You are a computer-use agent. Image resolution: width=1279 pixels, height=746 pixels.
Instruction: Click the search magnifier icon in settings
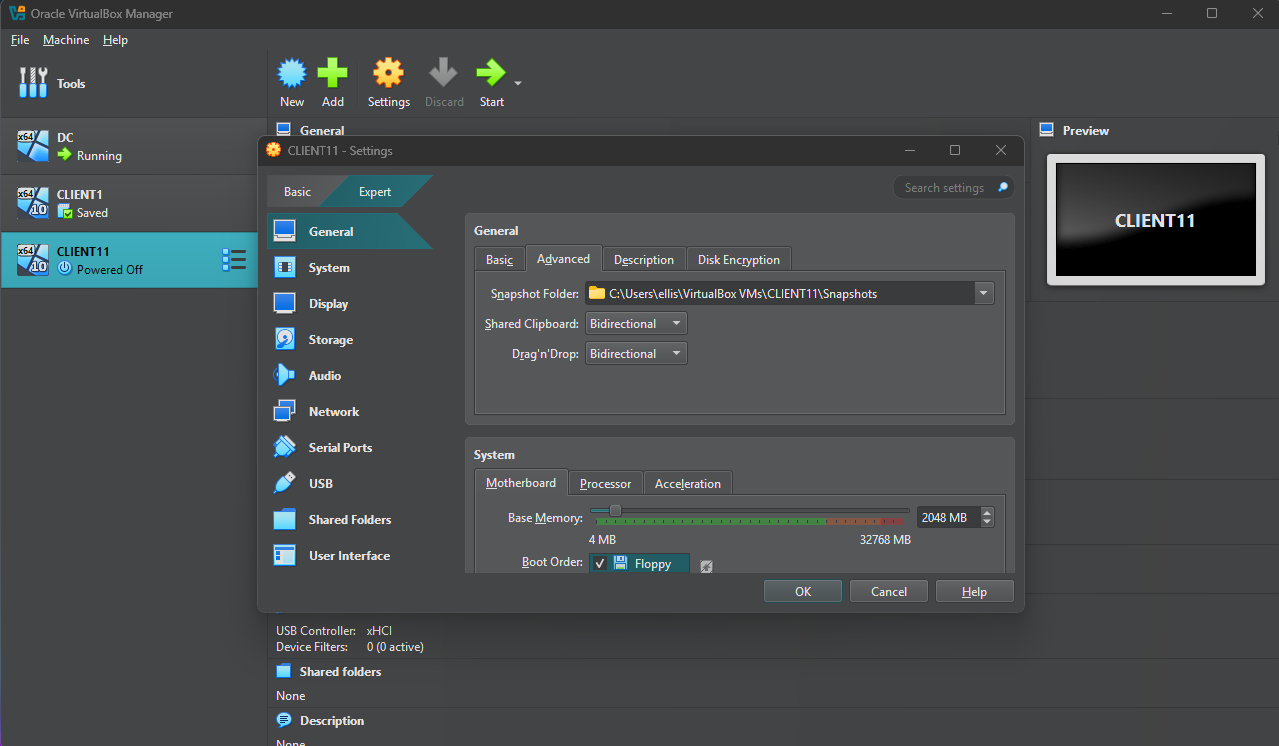(1002, 187)
